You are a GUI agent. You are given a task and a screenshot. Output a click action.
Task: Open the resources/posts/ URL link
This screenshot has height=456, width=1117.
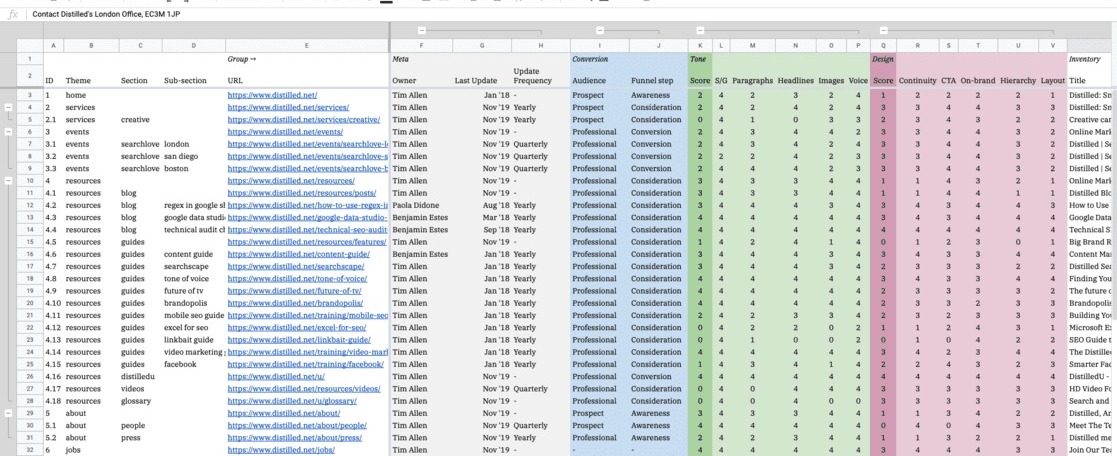tap(301, 193)
